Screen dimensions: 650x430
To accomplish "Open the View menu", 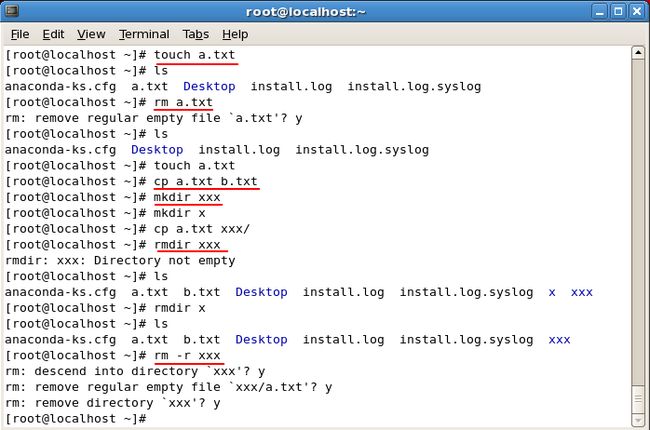I will tap(91, 34).
